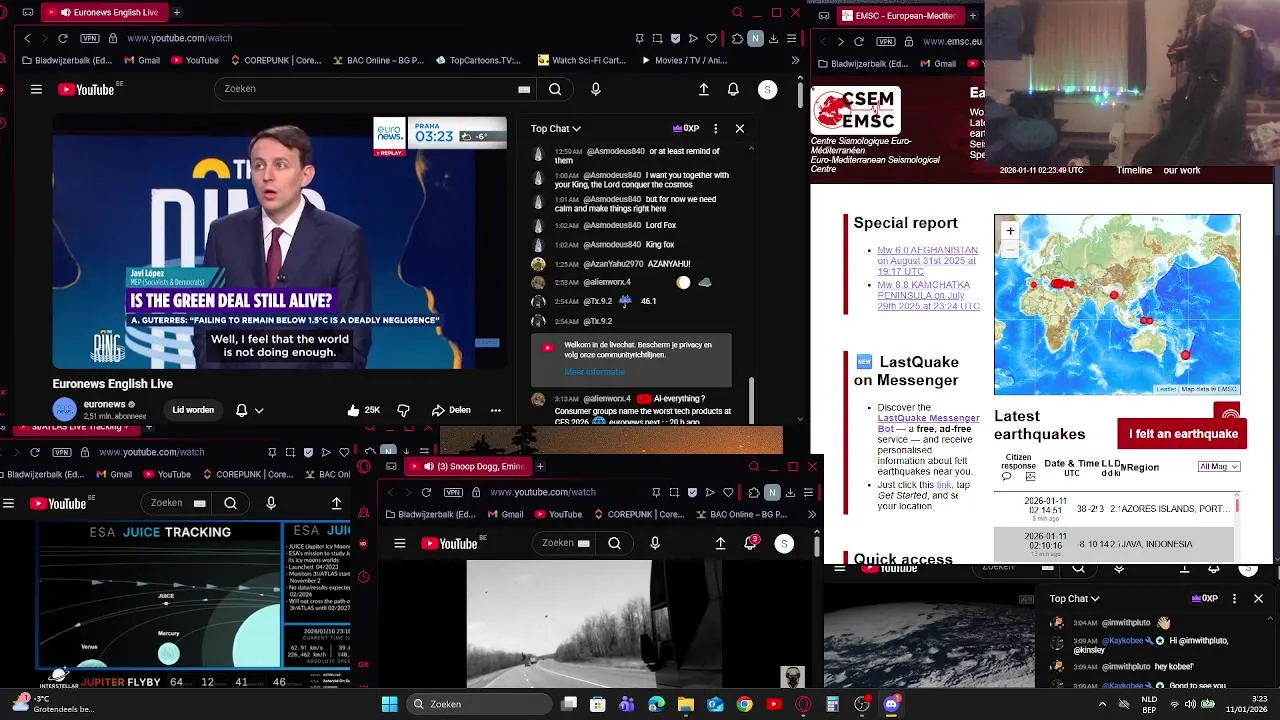Screen dimensions: 1280x720
Task: Dislike the Euronews English Live video
Action: (403, 410)
